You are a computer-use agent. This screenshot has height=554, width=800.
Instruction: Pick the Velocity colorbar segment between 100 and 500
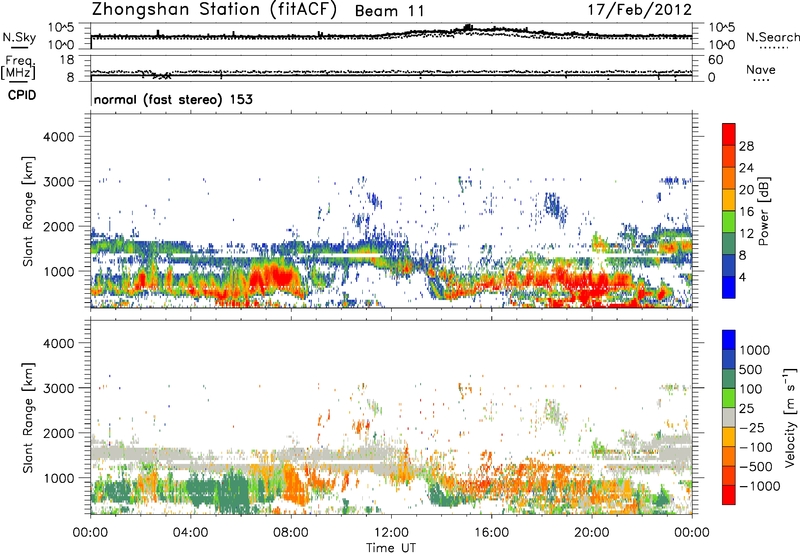coord(729,379)
